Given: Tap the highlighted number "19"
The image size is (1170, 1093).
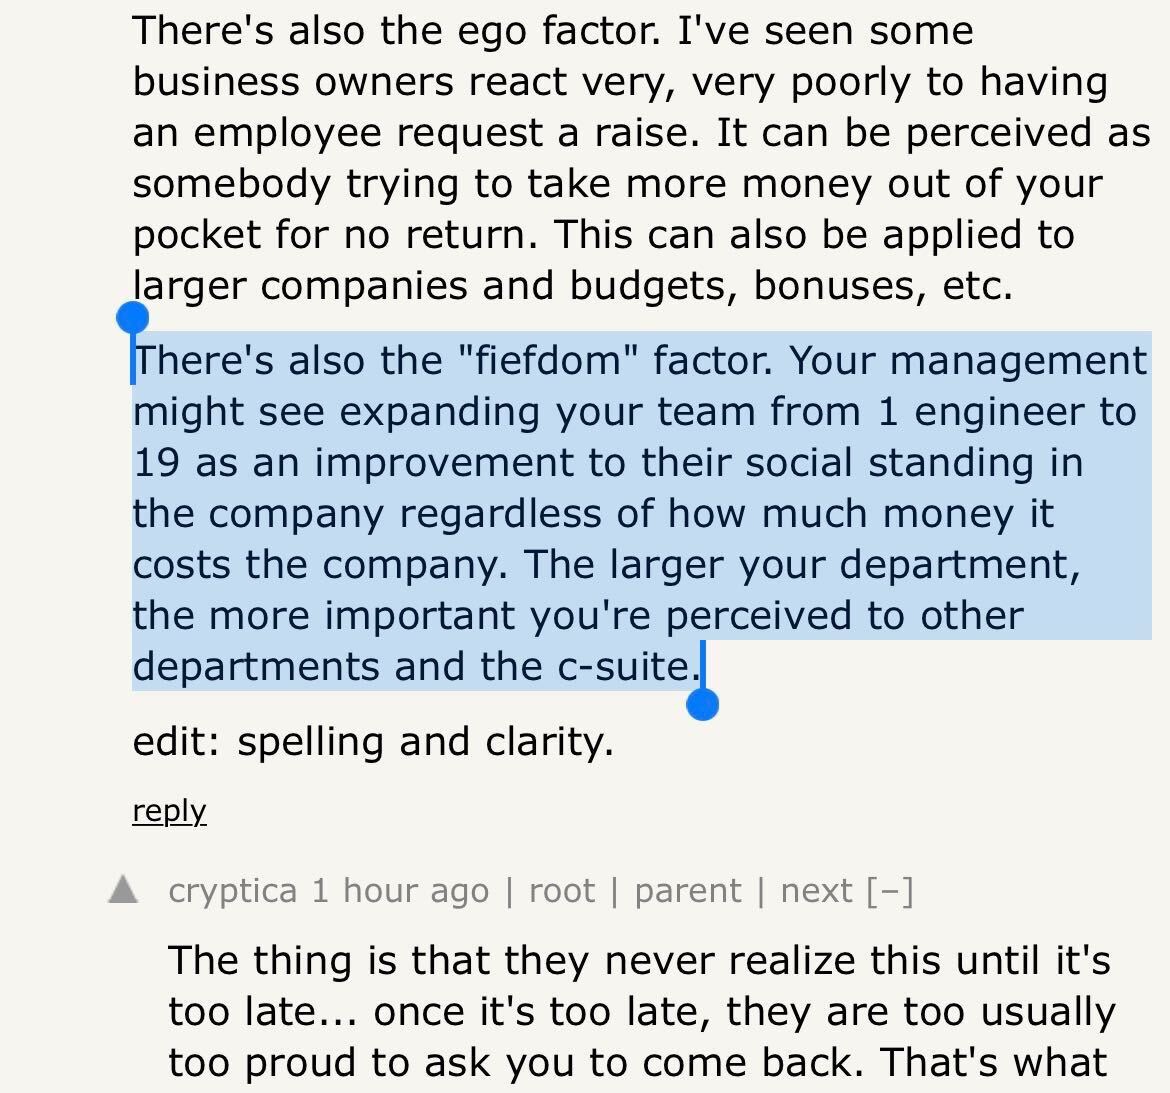Looking at the screenshot, I should (x=157, y=463).
